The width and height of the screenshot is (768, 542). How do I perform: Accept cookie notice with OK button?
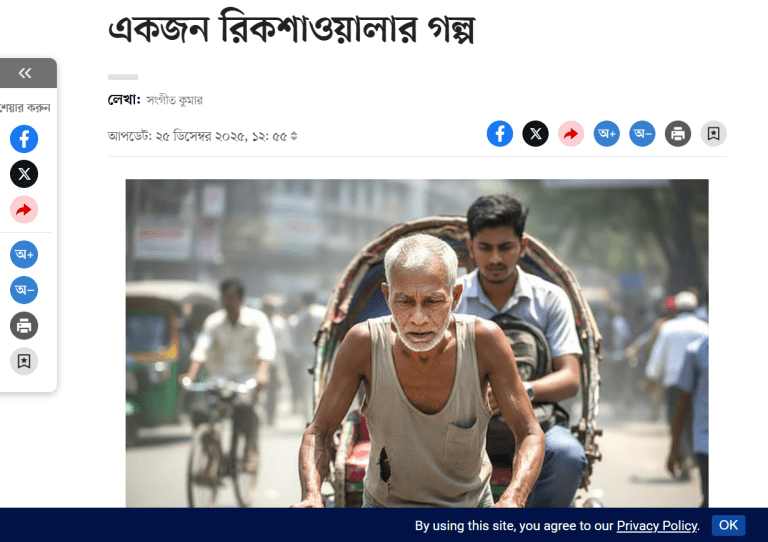pos(728,525)
